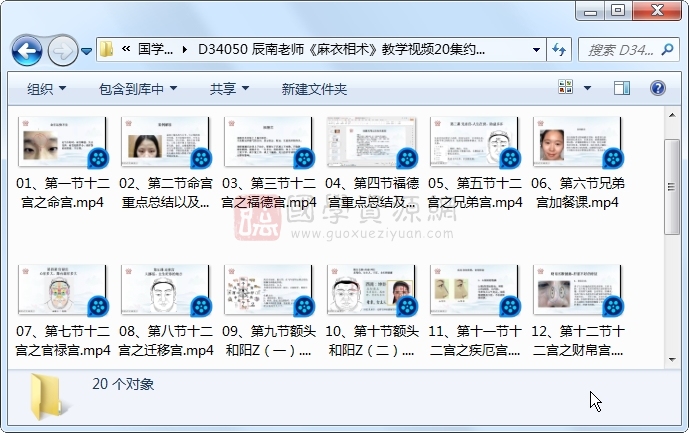The width and height of the screenshot is (689, 433).
Task: Click 新建文件夹 button
Action: (314, 89)
